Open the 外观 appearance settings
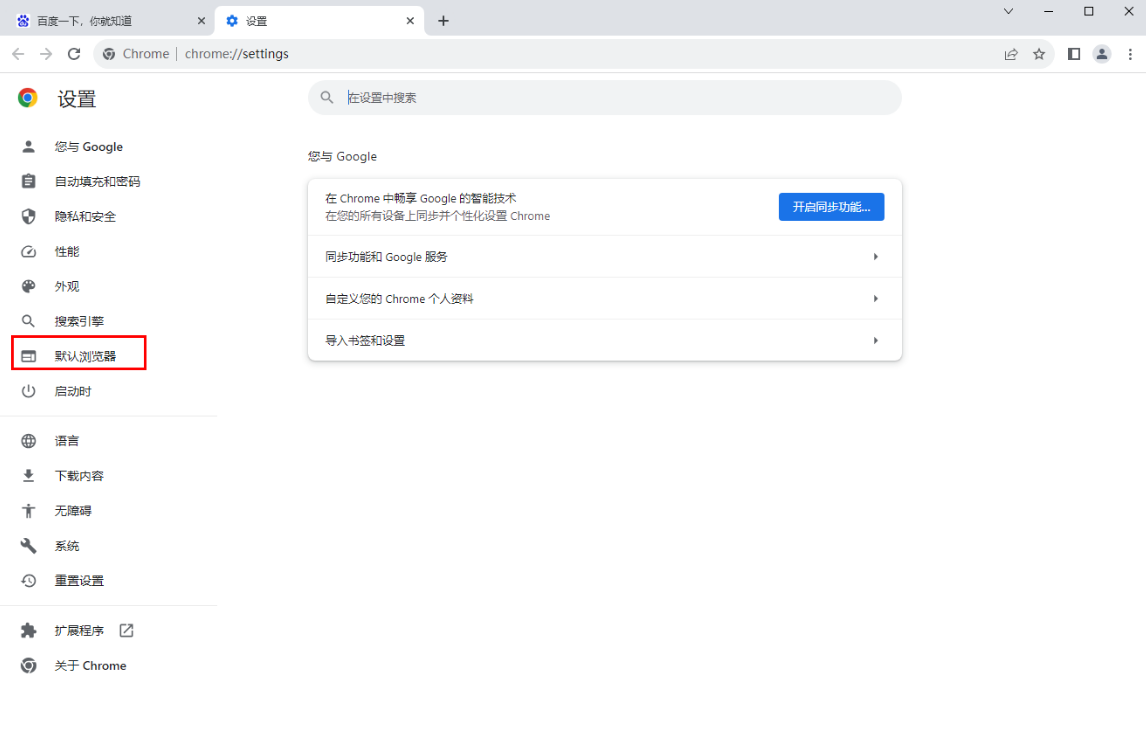Viewport: 1146px width, 733px height. [x=67, y=286]
